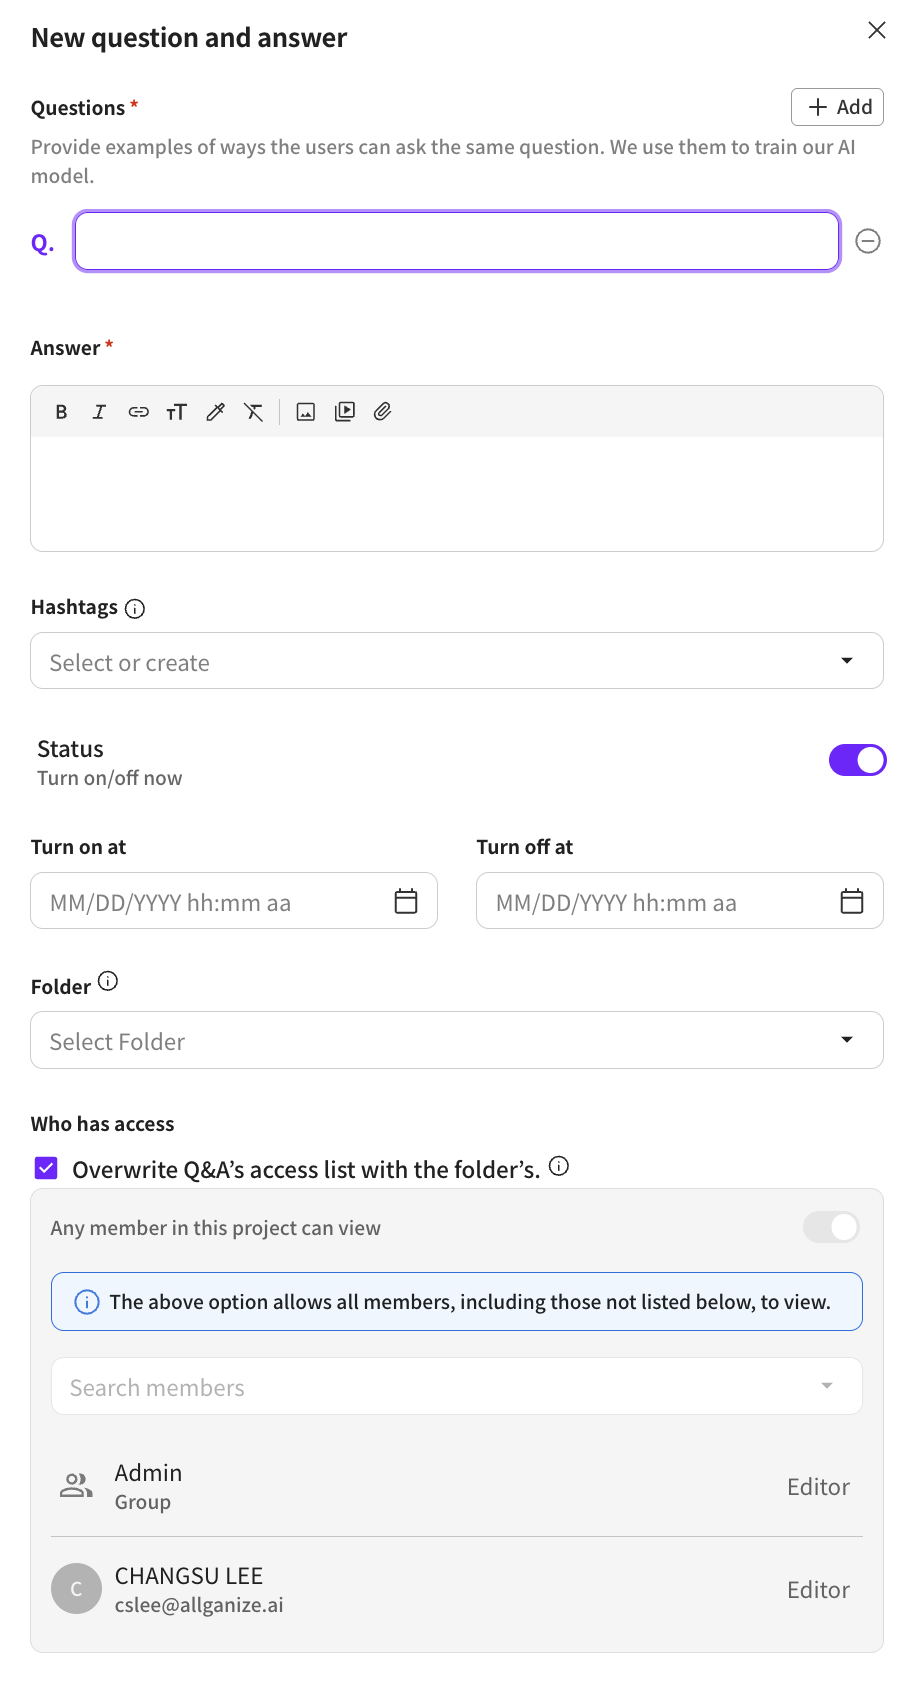
Task: Apply italic formatting in the answer toolbar
Action: pyautogui.click(x=99, y=412)
